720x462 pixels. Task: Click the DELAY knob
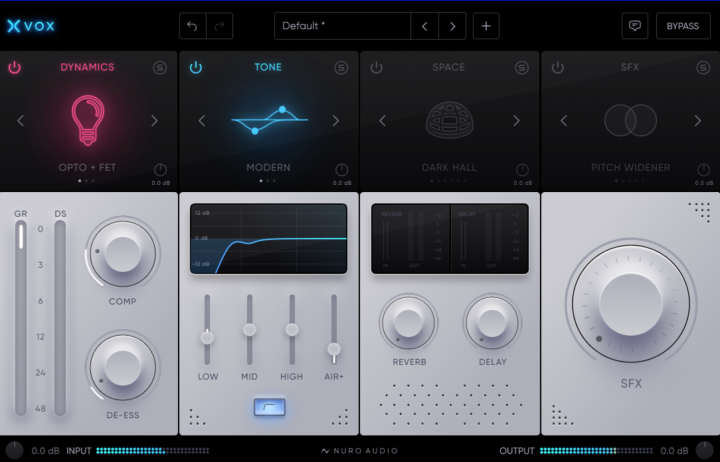[x=492, y=322]
